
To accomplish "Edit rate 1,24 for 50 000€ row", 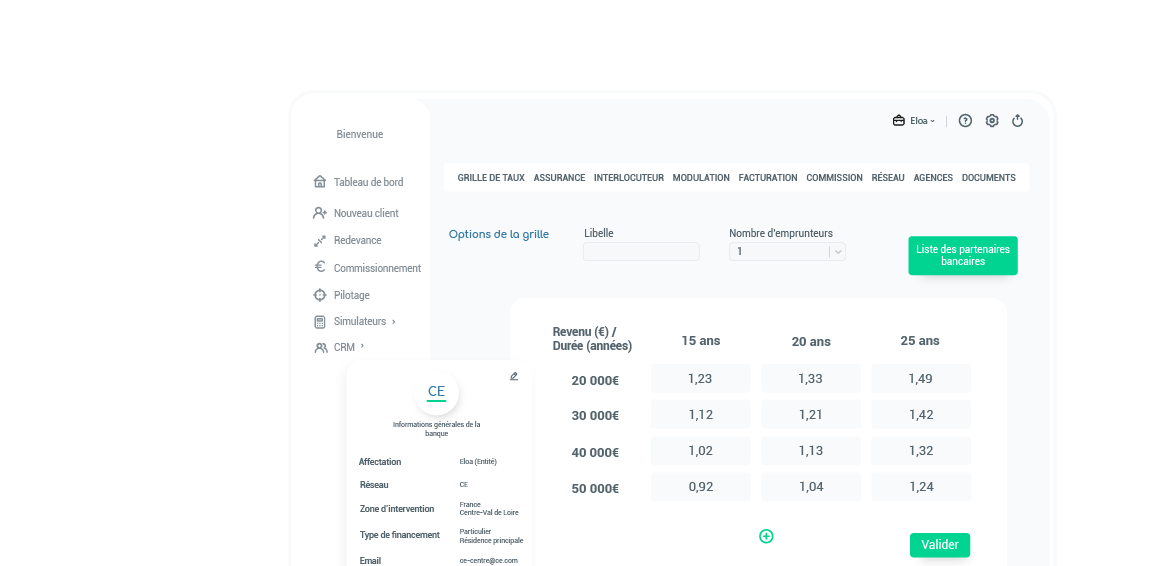I will (921, 487).
